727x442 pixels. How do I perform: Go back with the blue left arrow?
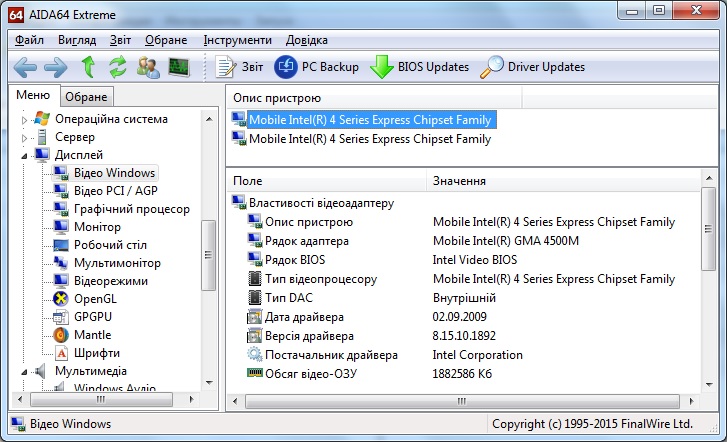(25, 68)
